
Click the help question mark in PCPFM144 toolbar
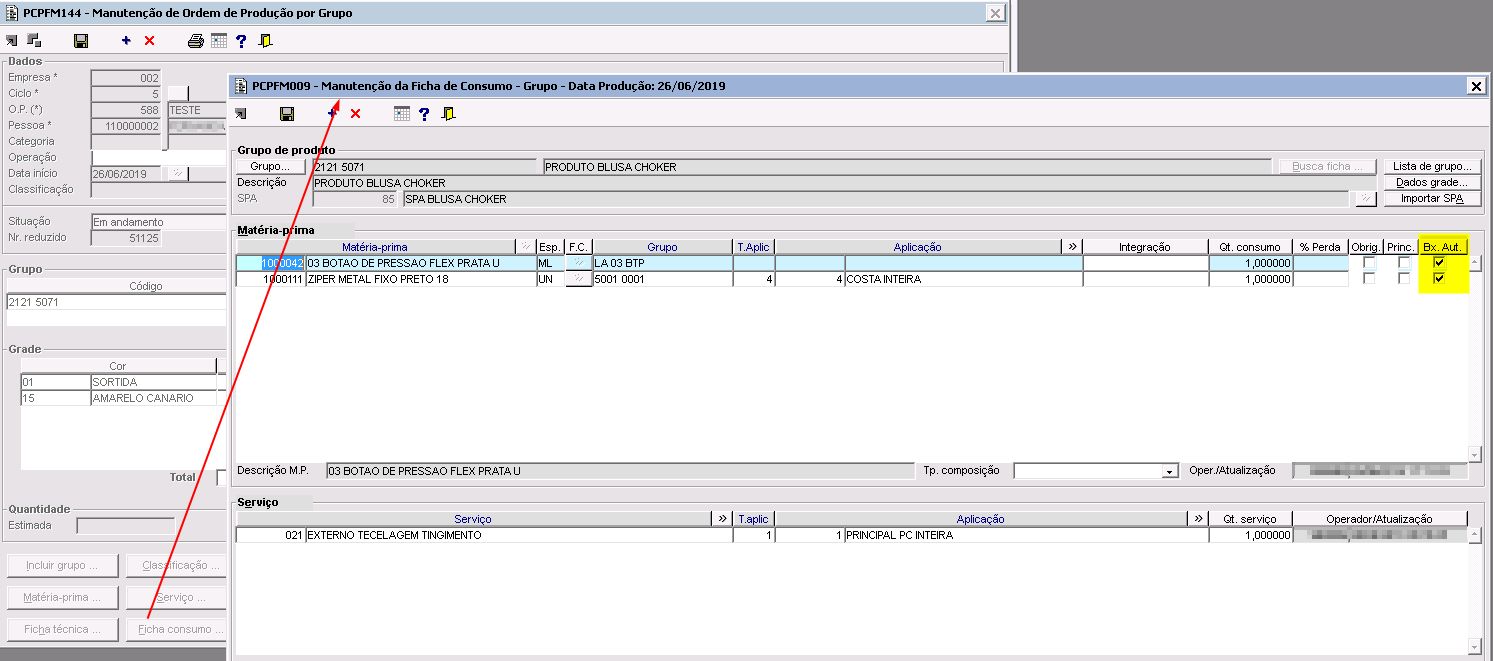(241, 41)
